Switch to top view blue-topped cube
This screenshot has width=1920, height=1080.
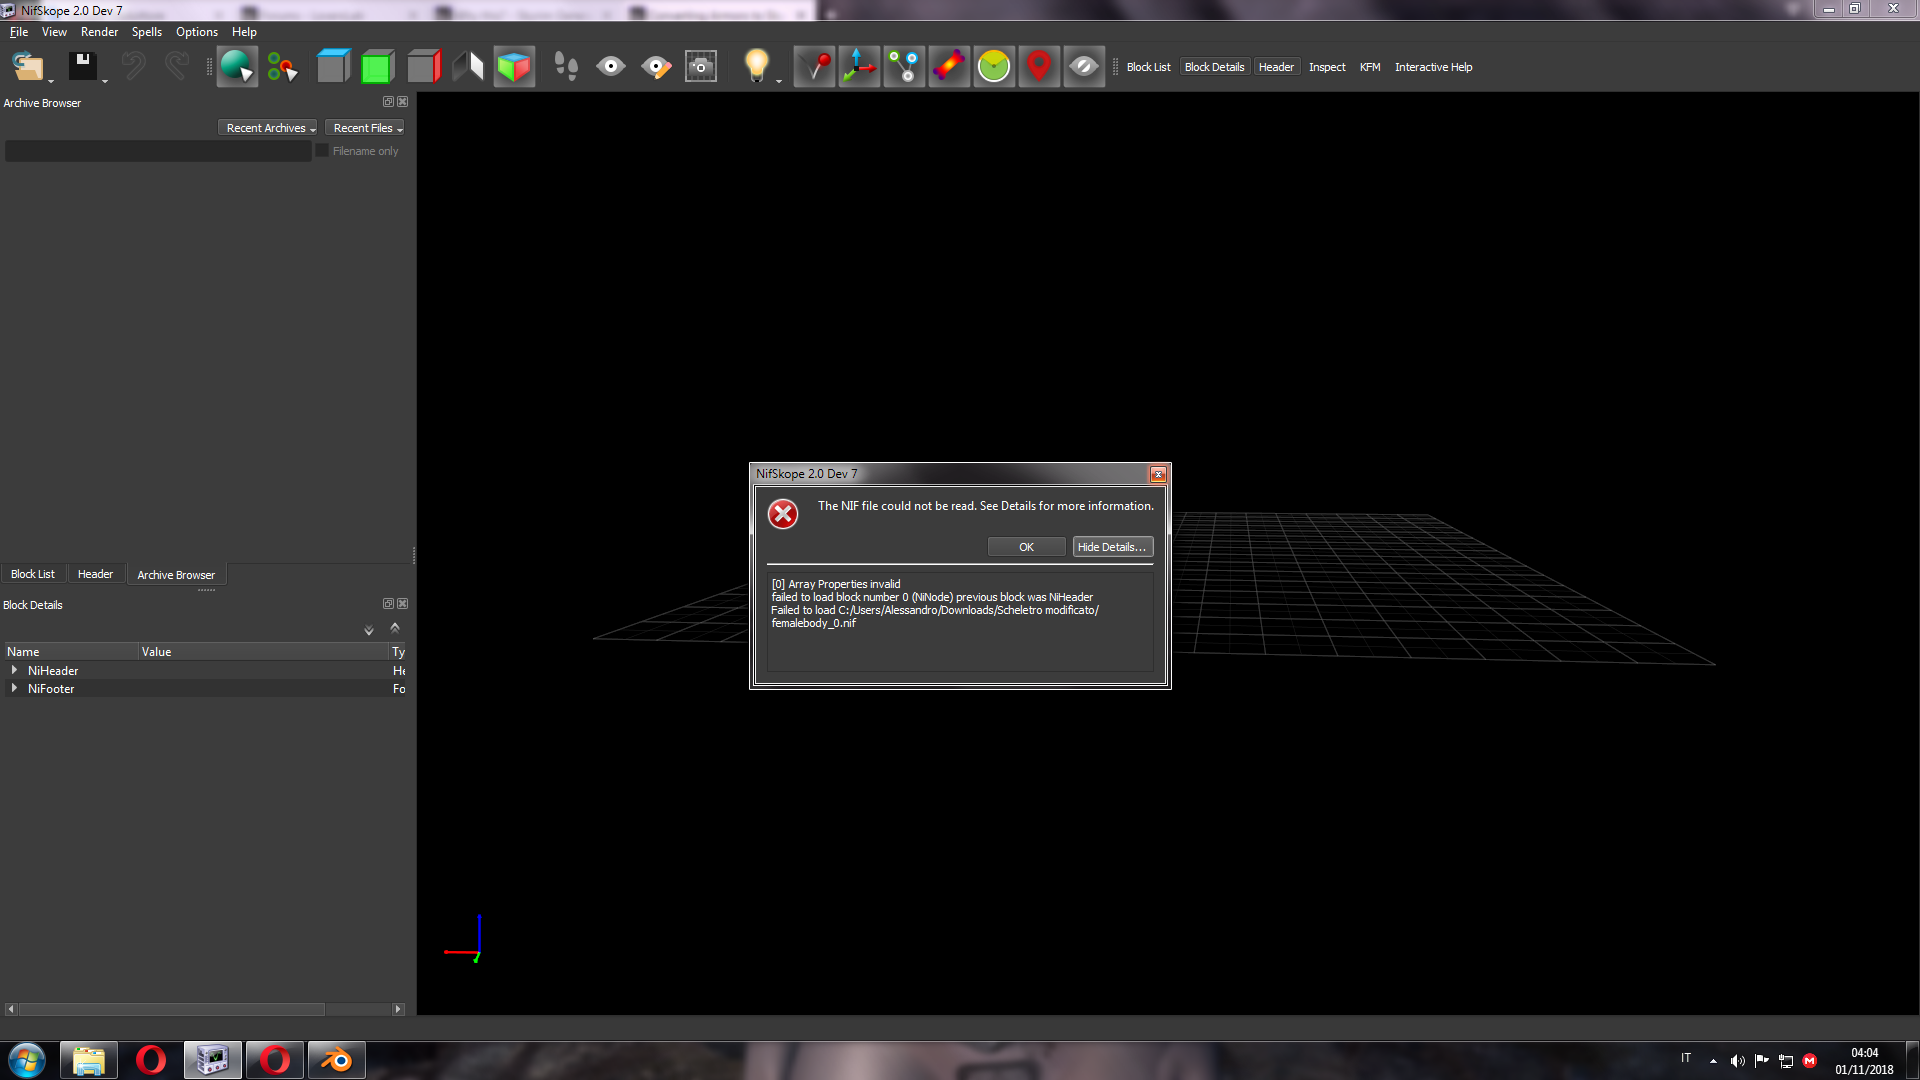pyautogui.click(x=333, y=67)
